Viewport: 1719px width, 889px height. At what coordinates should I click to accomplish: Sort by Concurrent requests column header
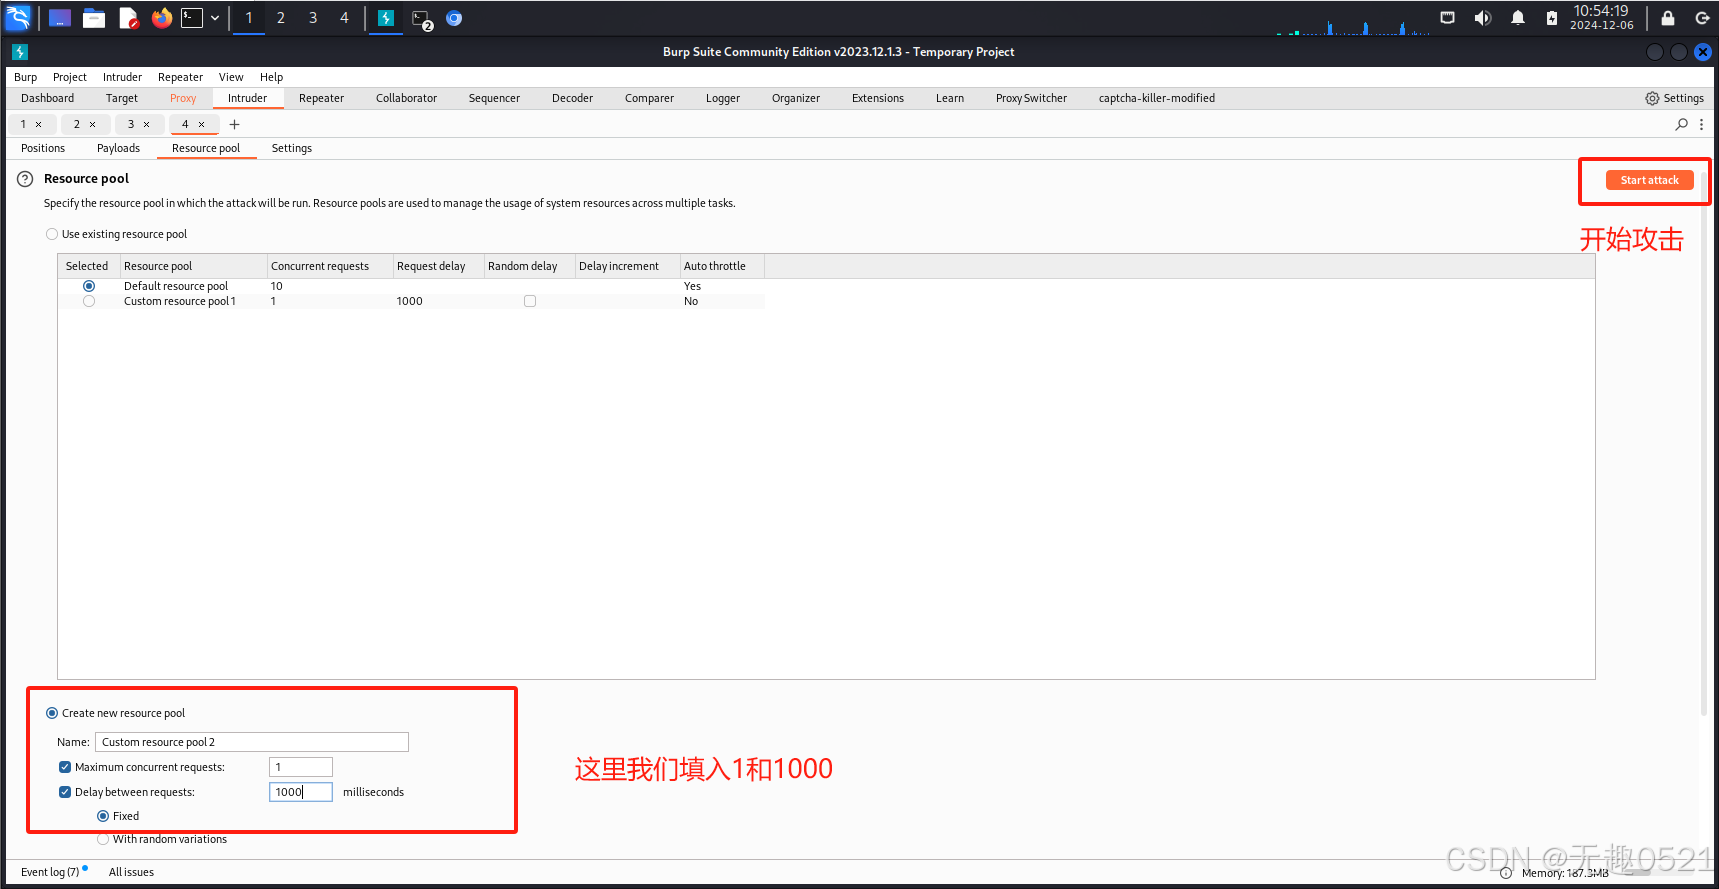point(330,266)
